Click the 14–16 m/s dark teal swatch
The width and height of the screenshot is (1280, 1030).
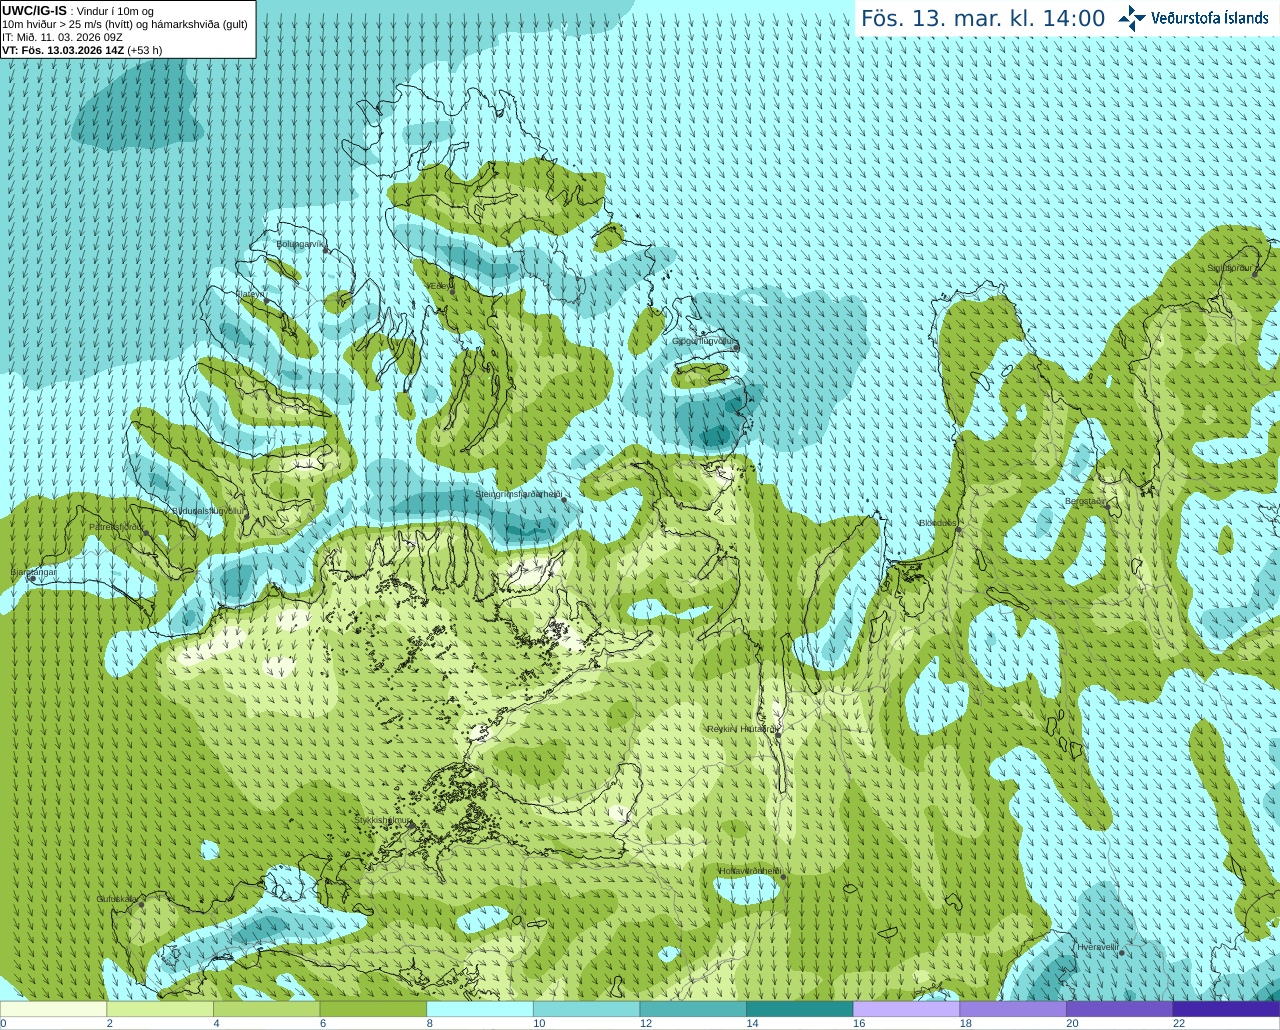click(800, 1009)
